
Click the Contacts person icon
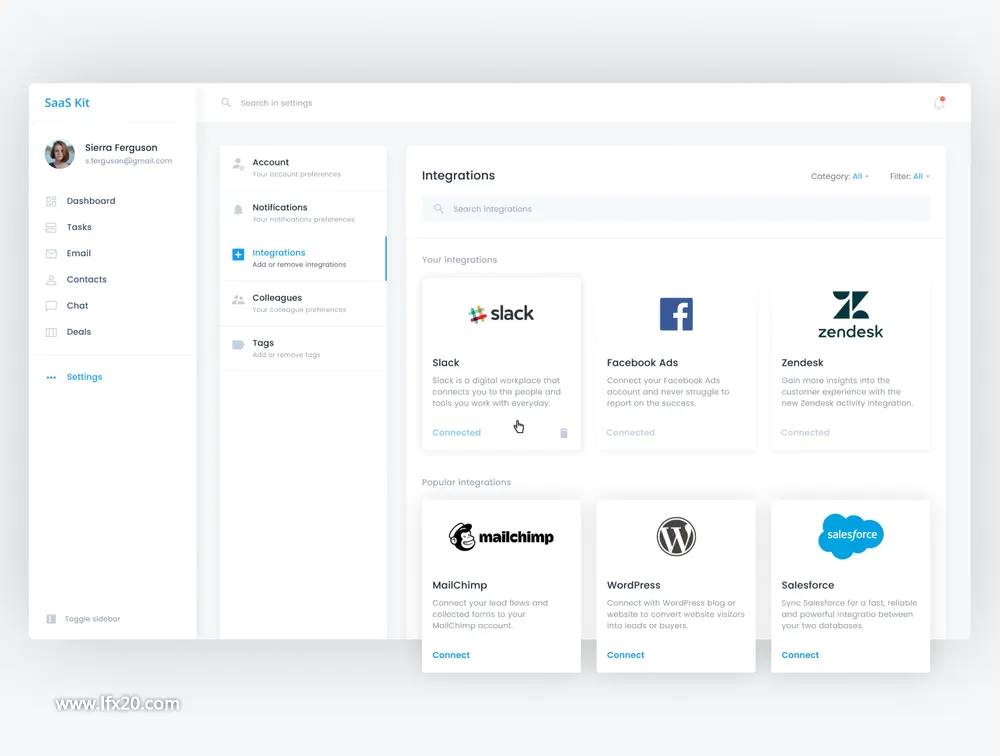[x=51, y=280]
